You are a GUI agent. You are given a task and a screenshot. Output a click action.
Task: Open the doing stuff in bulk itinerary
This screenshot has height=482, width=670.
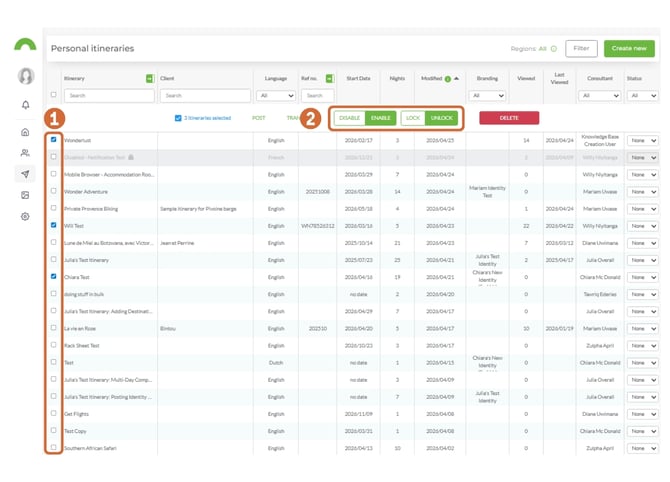pos(84,294)
